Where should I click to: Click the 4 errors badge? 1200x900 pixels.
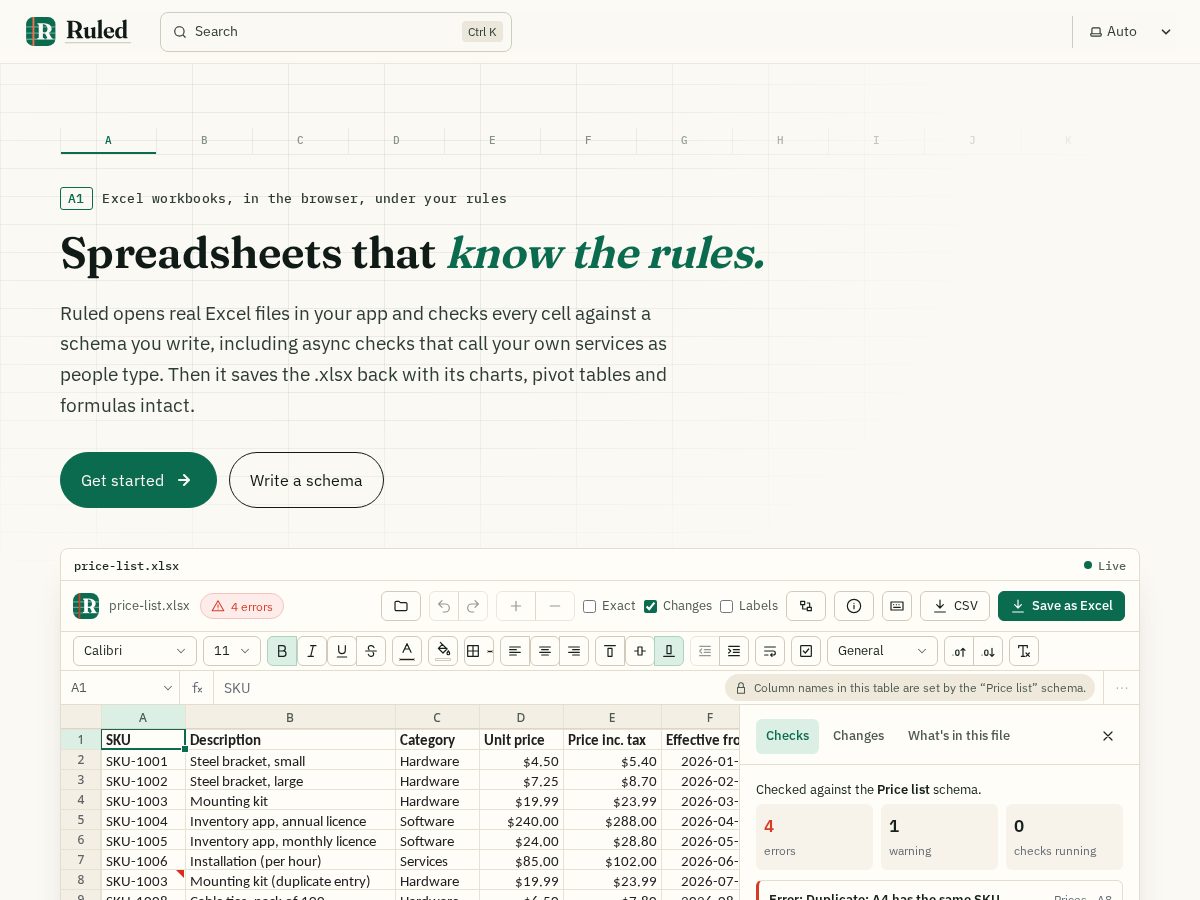[x=242, y=606]
